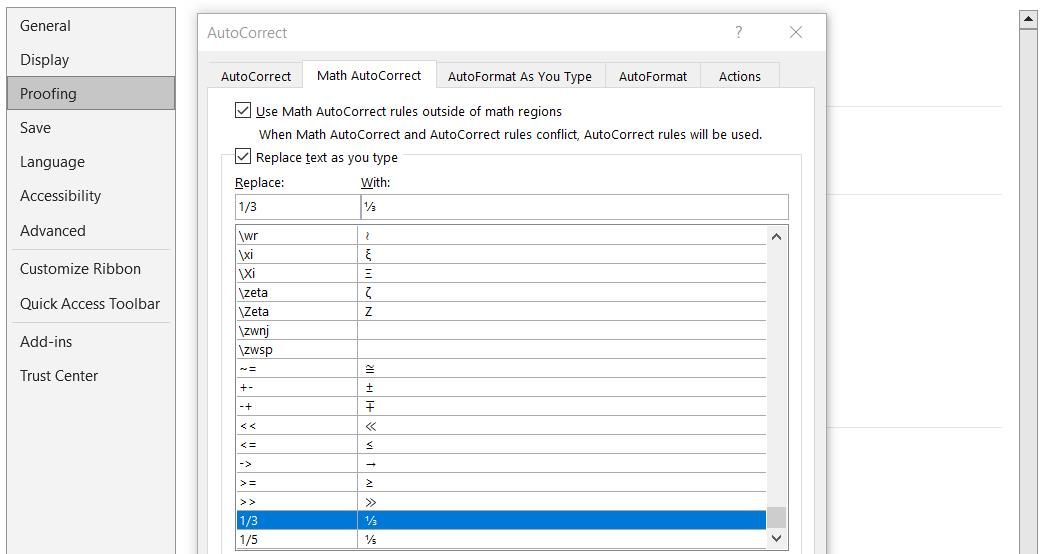Screen dimensions: 1045x554
Task: Select General in Word Options sidebar
Action: pyautogui.click(x=91, y=25)
